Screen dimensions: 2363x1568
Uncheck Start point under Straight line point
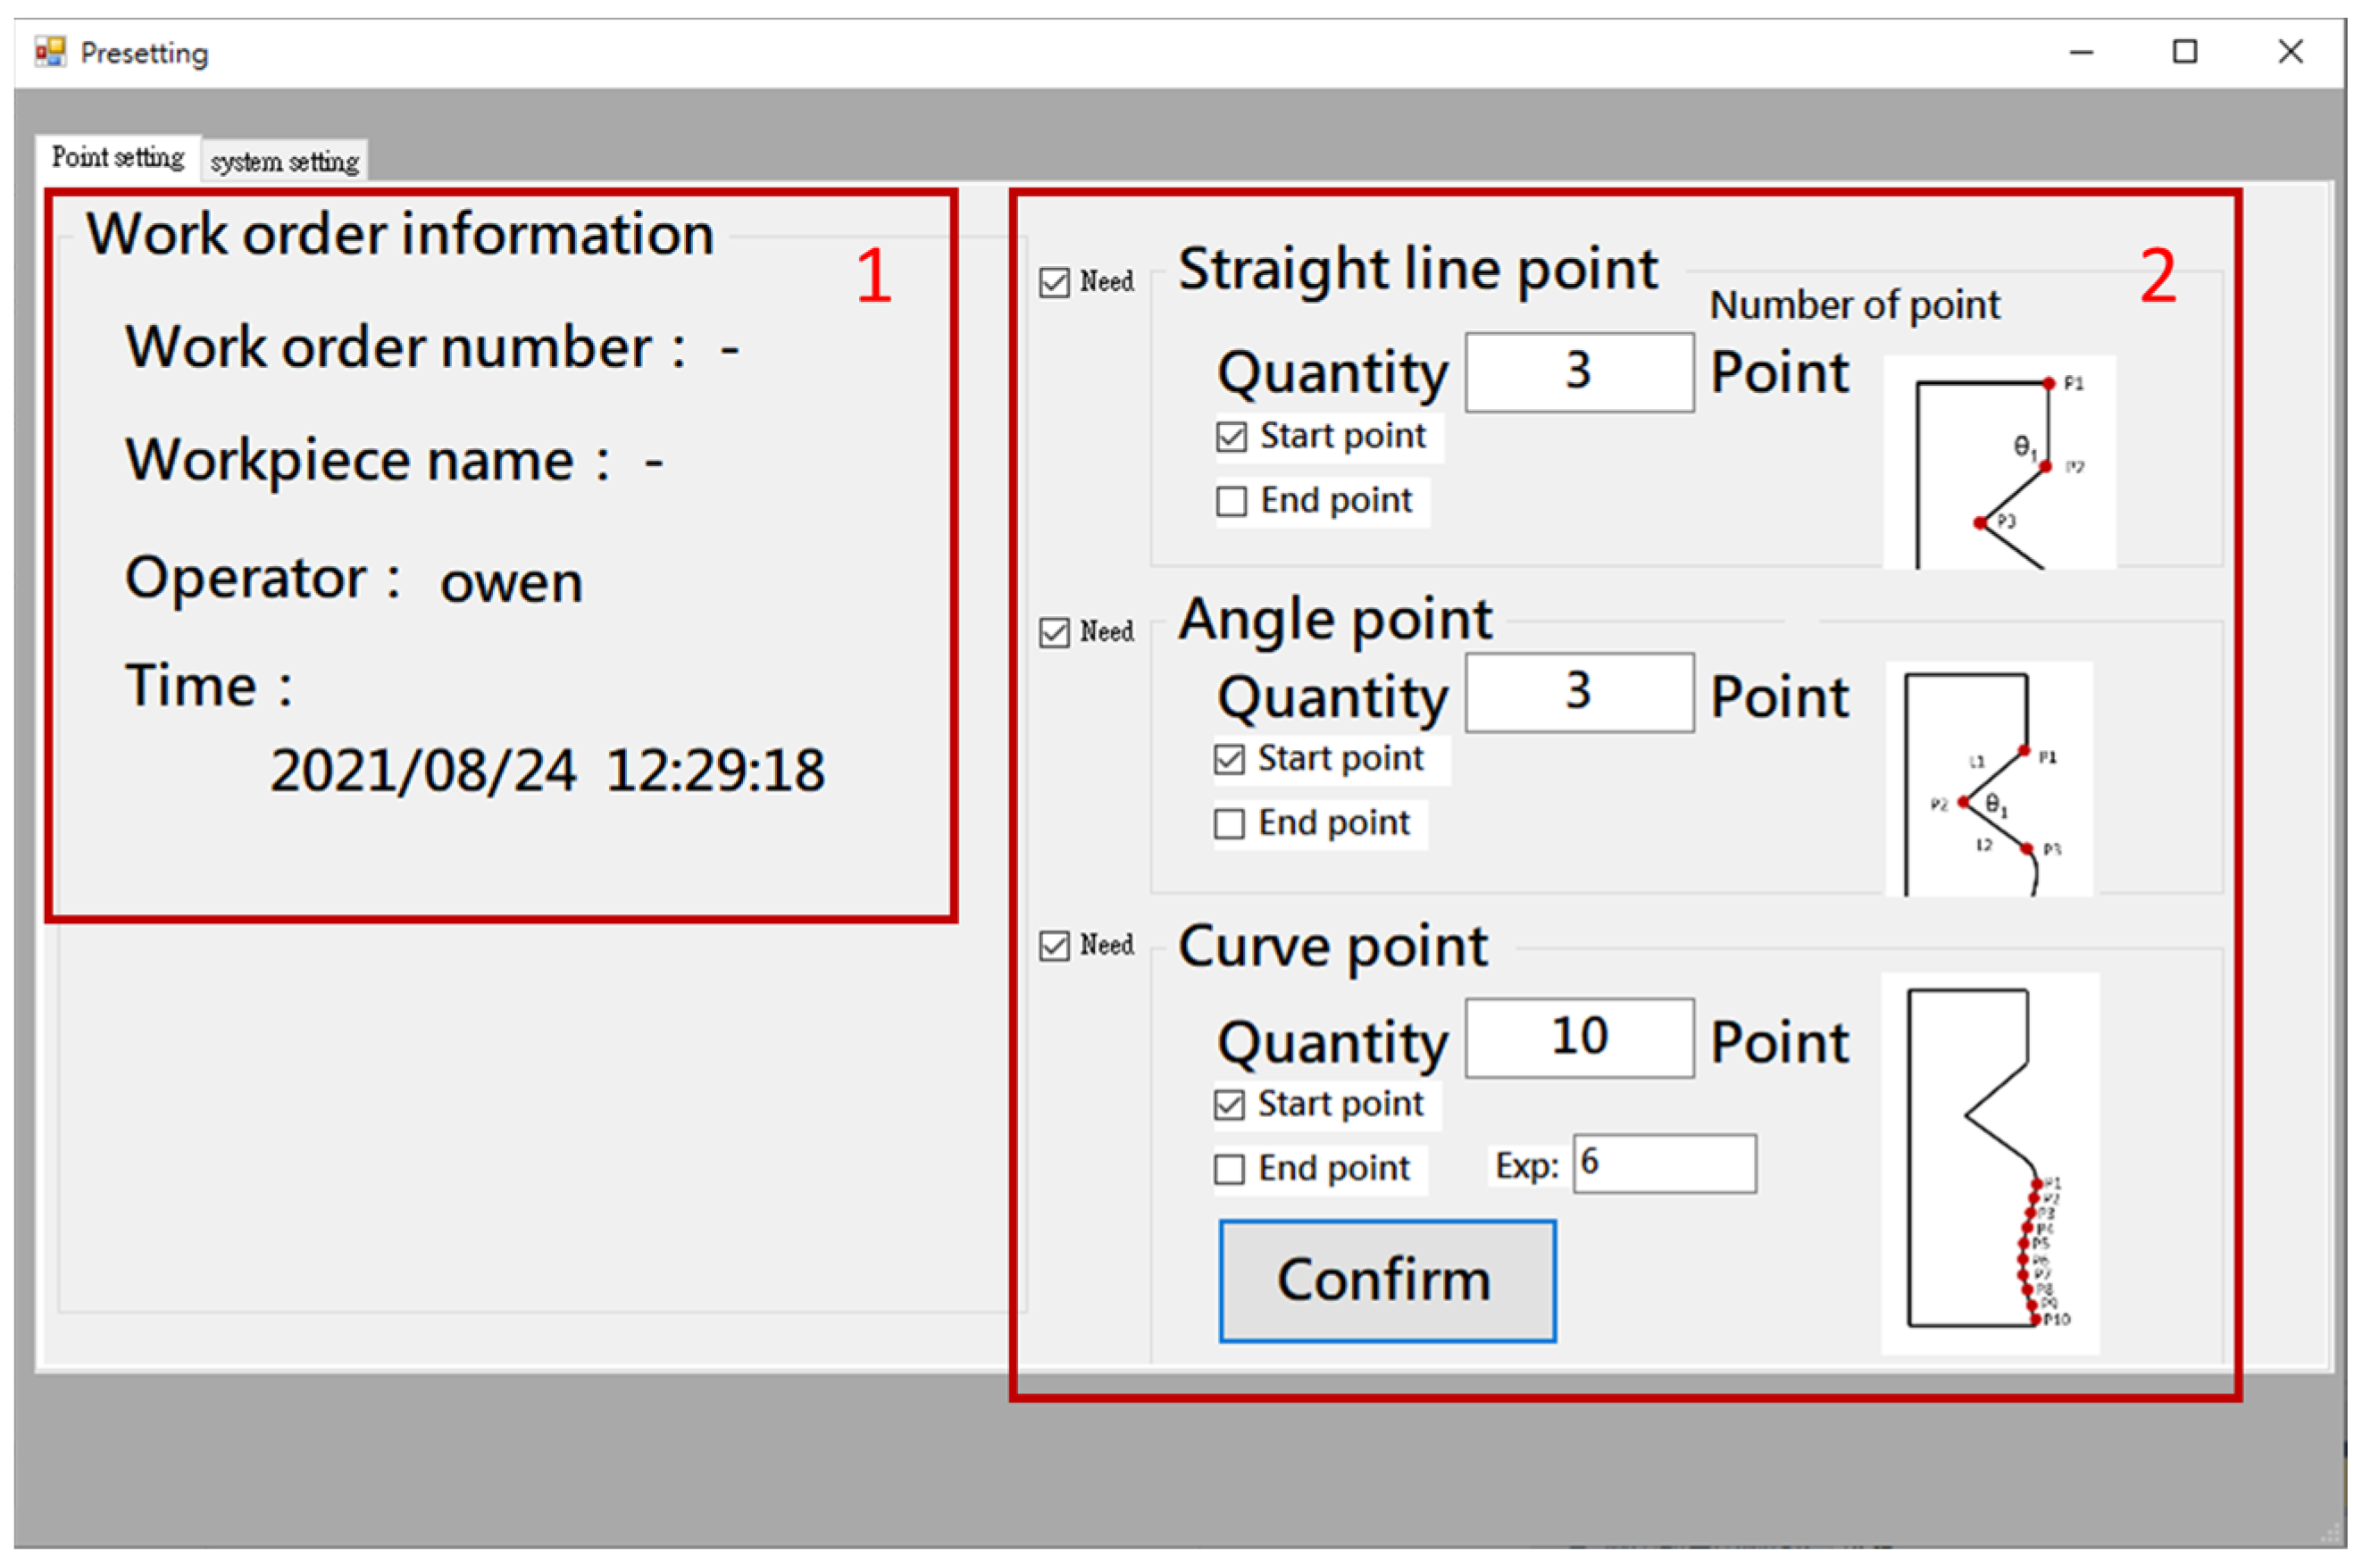click(1231, 437)
